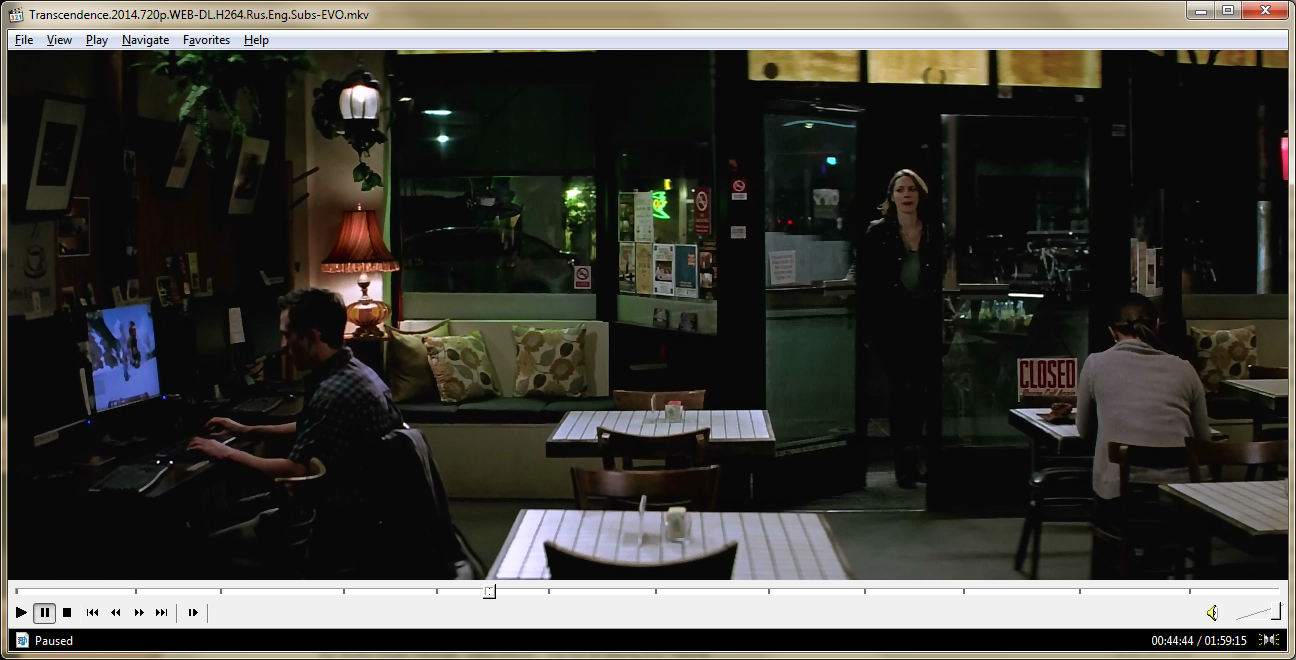Screen dimensions: 1296x660
Task: Click the Transcendence.2014 title bar text
Action: click(x=199, y=14)
